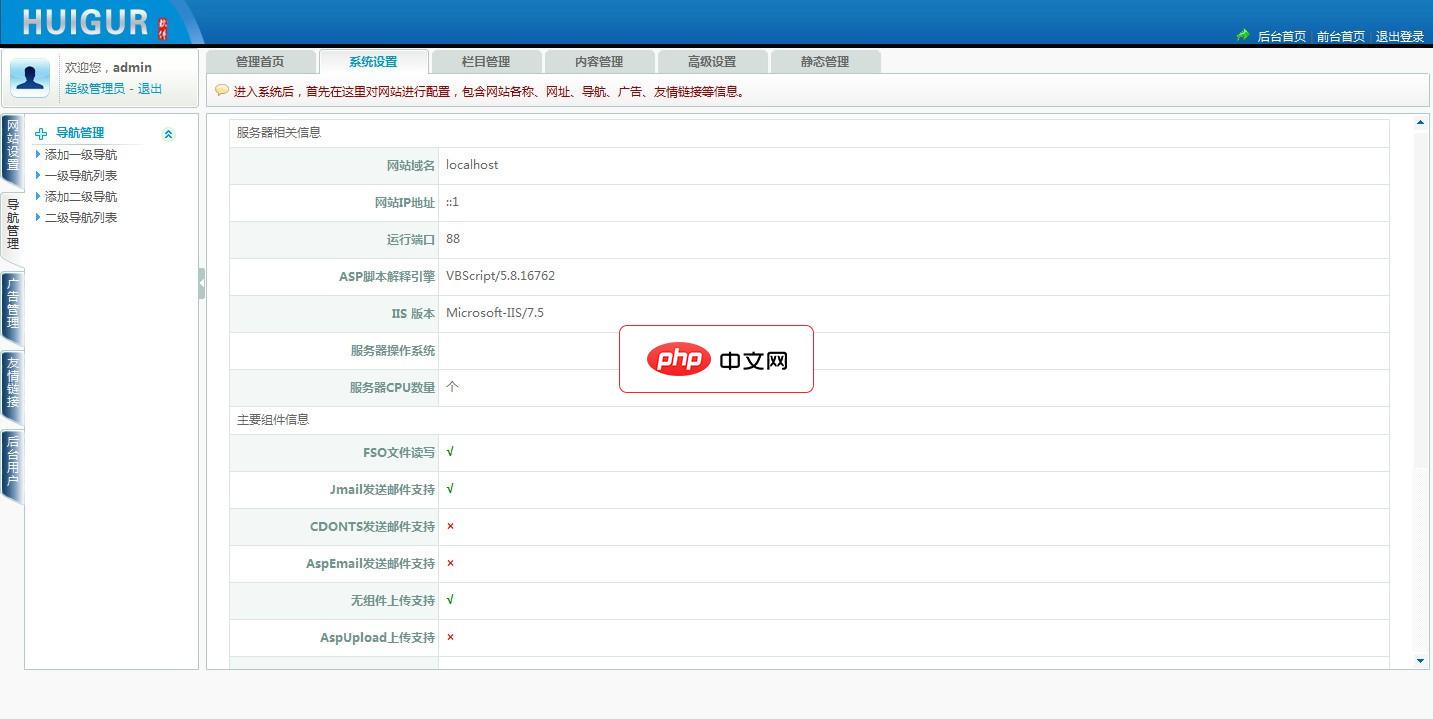Click AspUpload上传支持 label
Image resolution: width=1433 pixels, height=719 pixels.
(x=378, y=638)
